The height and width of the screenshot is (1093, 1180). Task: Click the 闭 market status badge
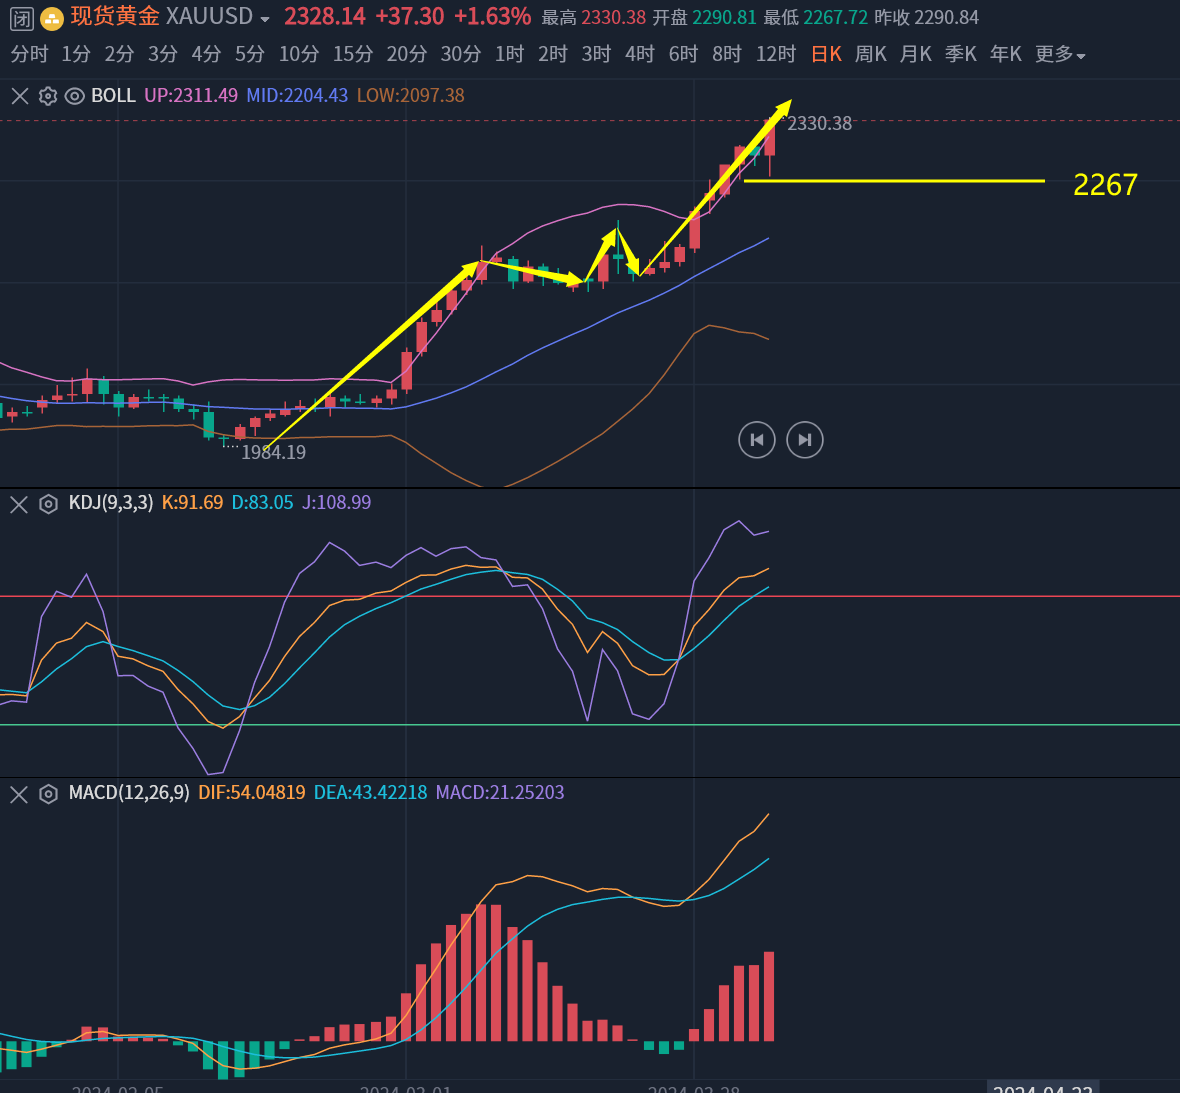(x=22, y=18)
